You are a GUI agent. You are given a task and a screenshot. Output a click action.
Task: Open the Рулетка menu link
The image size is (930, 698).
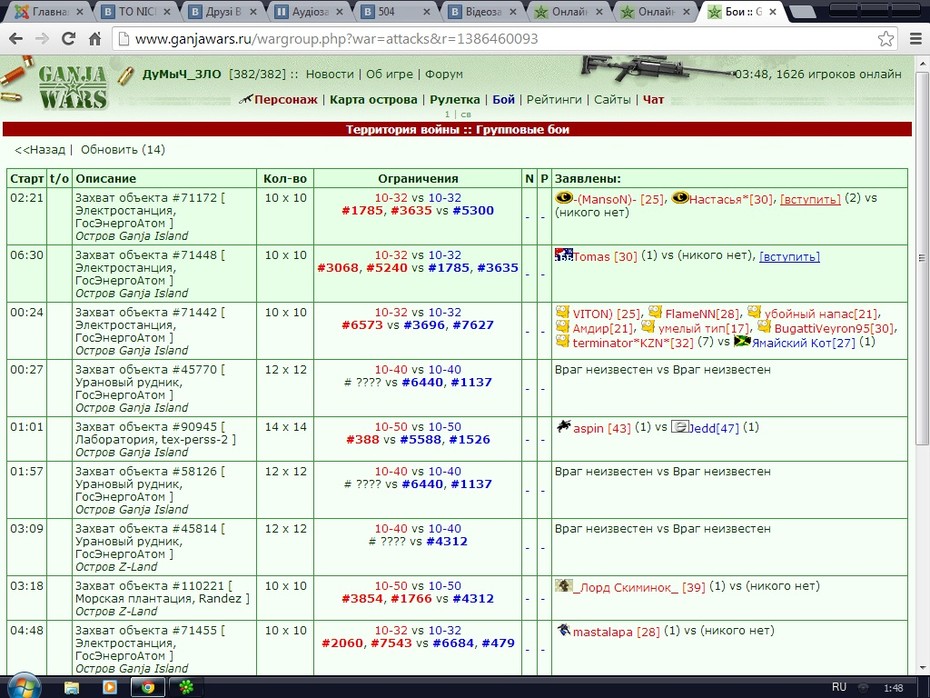pos(454,100)
